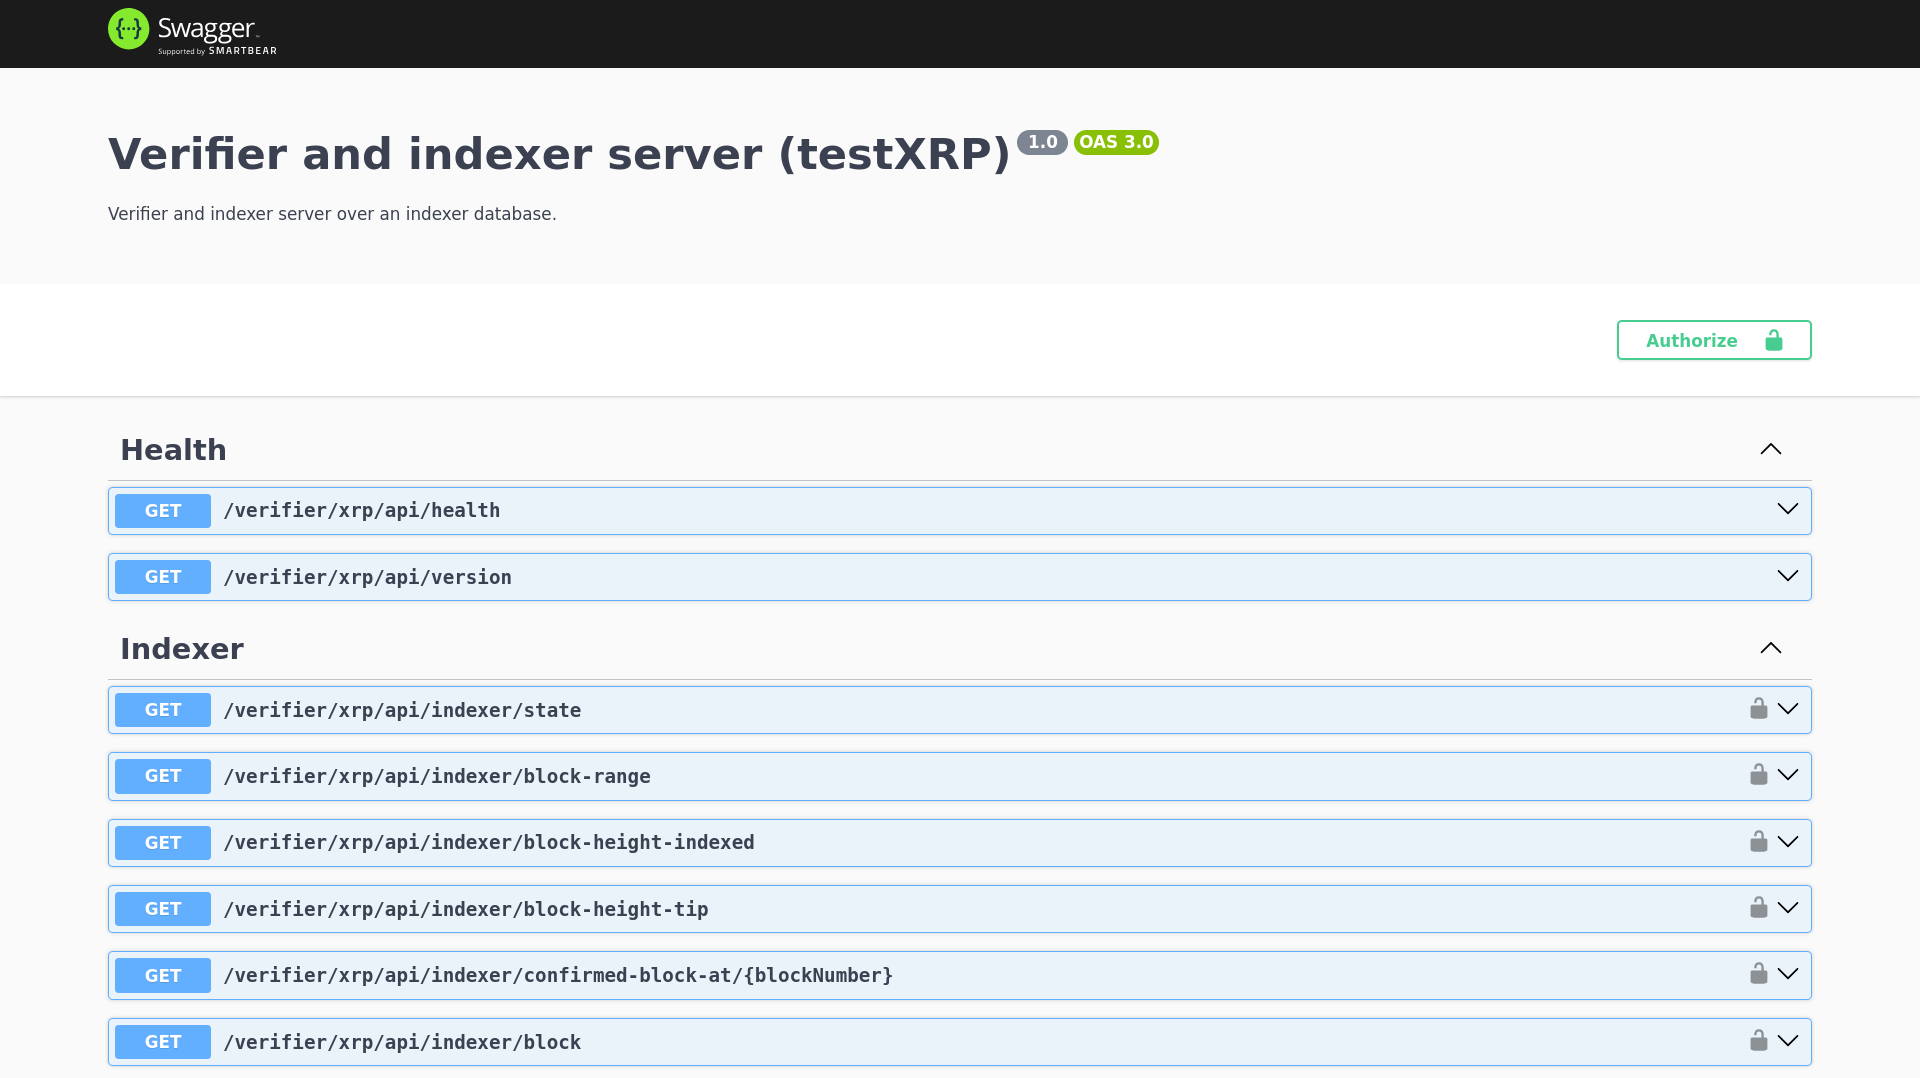The image size is (1920, 1078).
Task: Click the lock icon on /verifier/xrp/api/indexer/block
Action: tap(1759, 1041)
